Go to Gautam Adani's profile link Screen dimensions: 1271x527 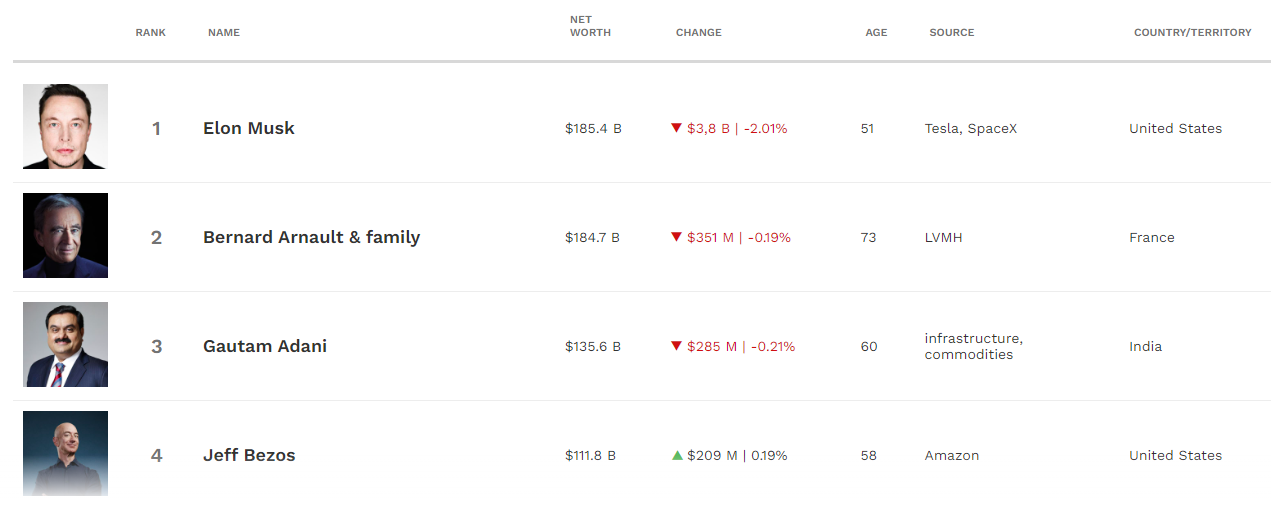coord(265,346)
